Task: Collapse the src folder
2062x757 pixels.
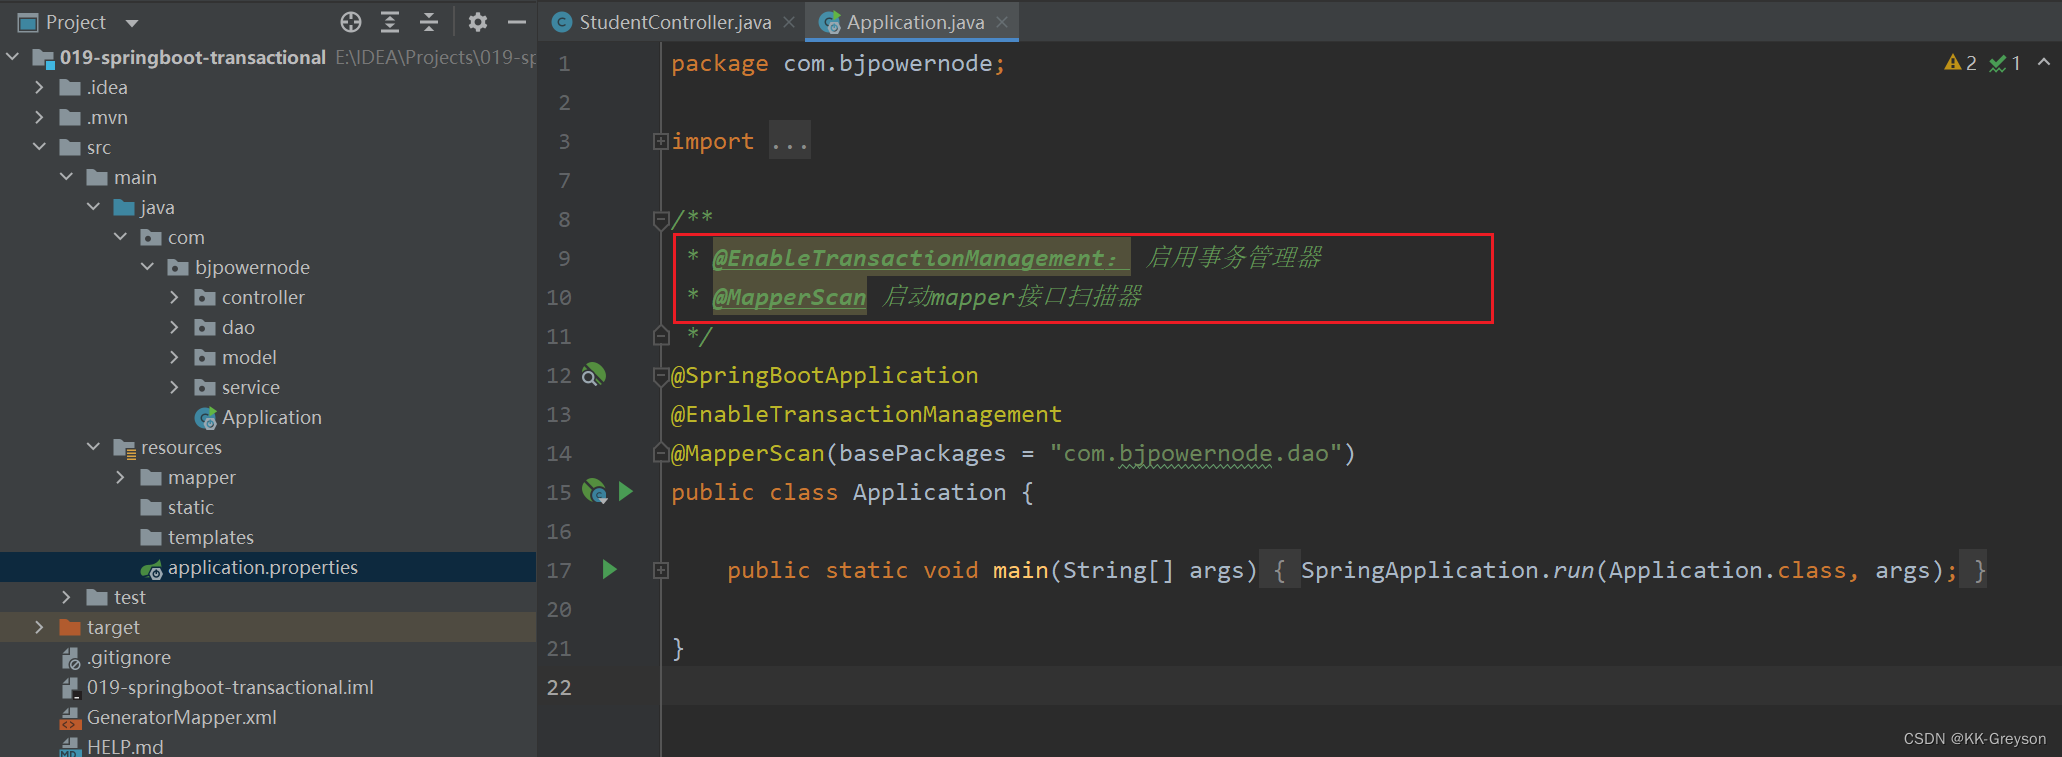Action: pos(39,147)
